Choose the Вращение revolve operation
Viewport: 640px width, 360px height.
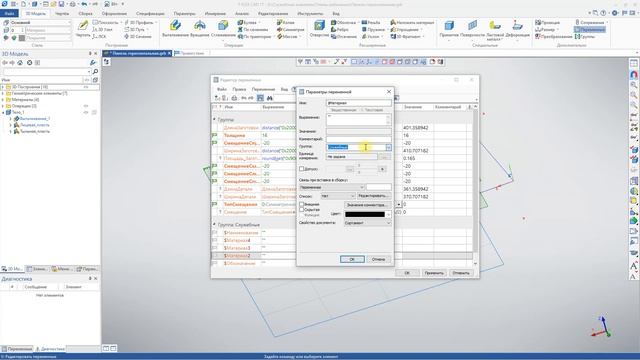pos(200,29)
